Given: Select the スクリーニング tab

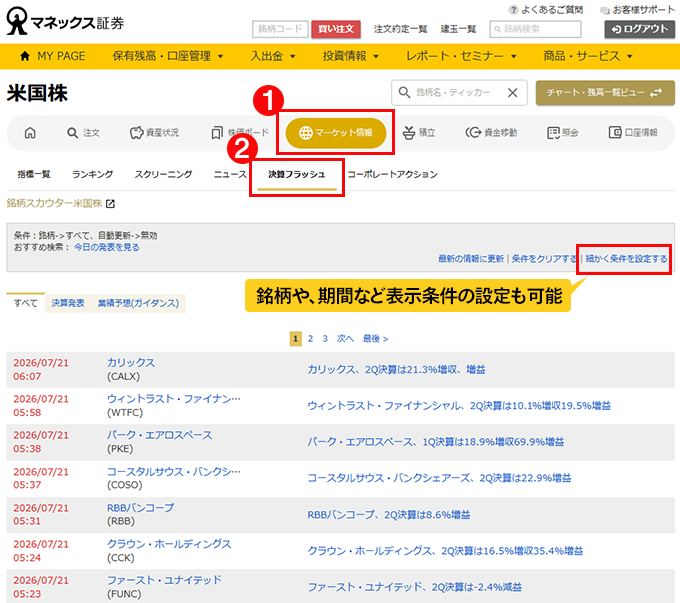Looking at the screenshot, I should [x=163, y=174].
